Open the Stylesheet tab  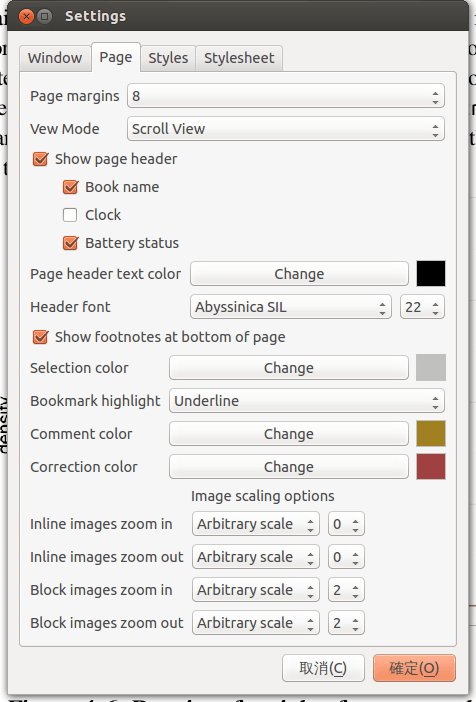[239, 58]
